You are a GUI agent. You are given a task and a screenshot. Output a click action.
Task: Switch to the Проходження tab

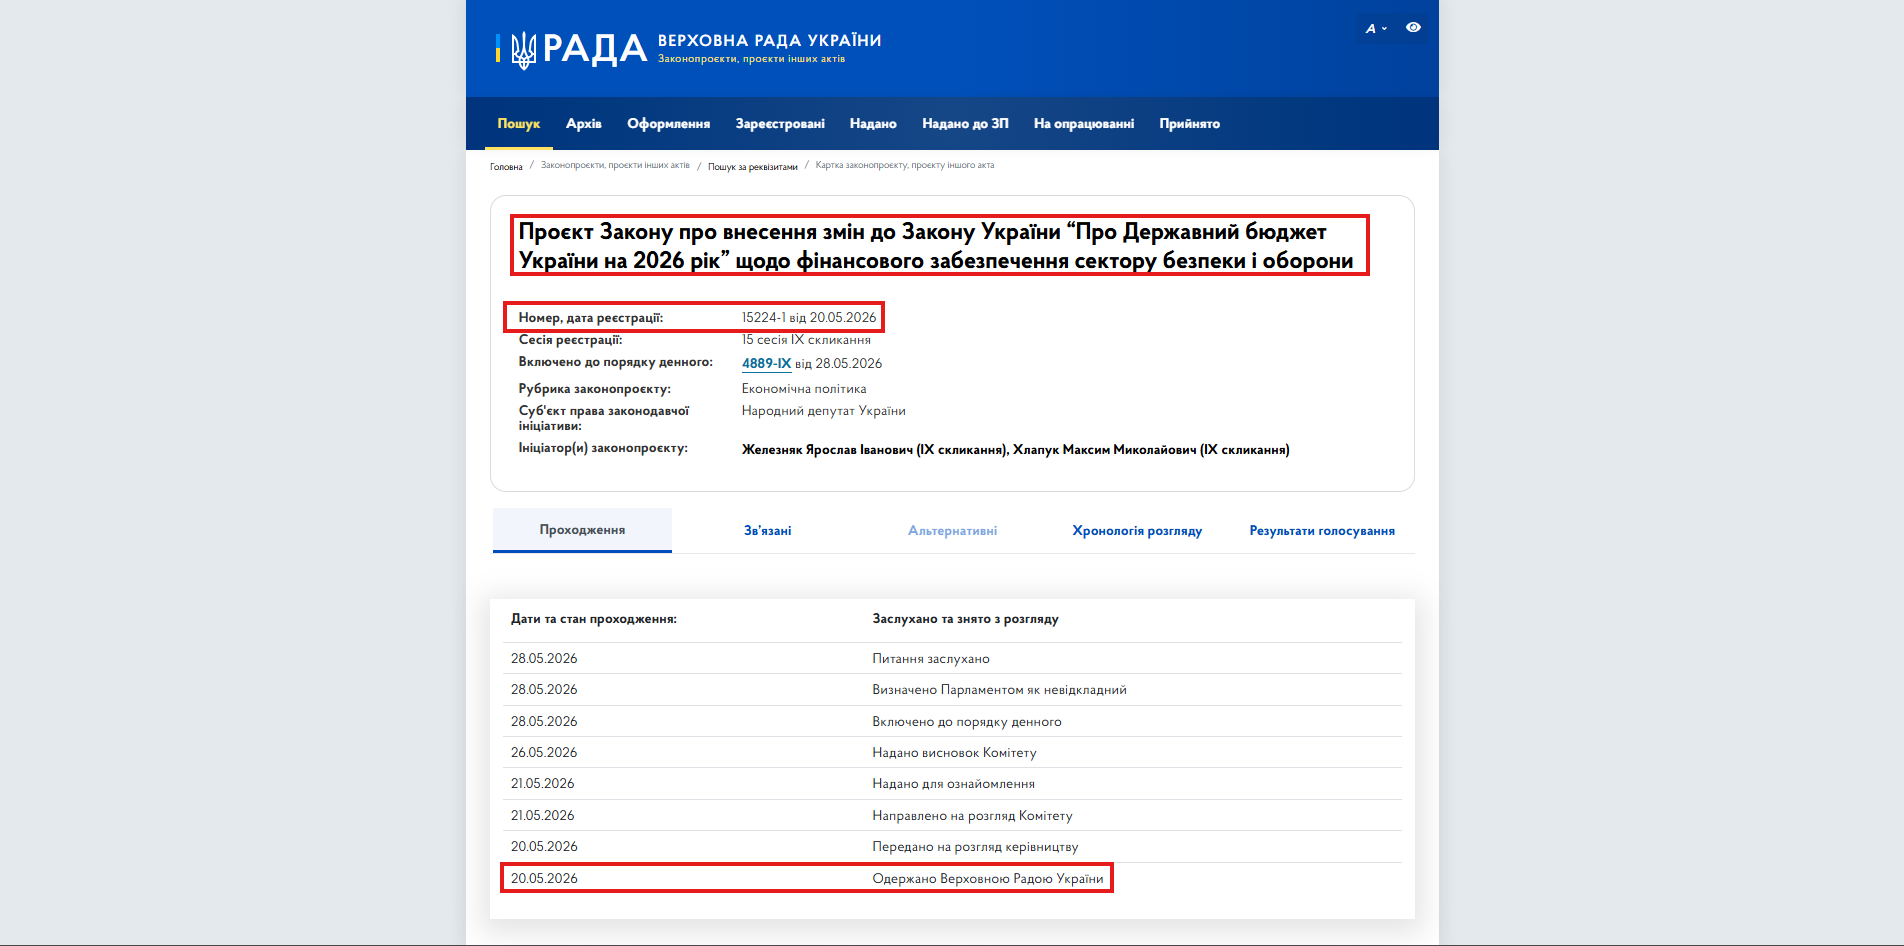tap(582, 530)
